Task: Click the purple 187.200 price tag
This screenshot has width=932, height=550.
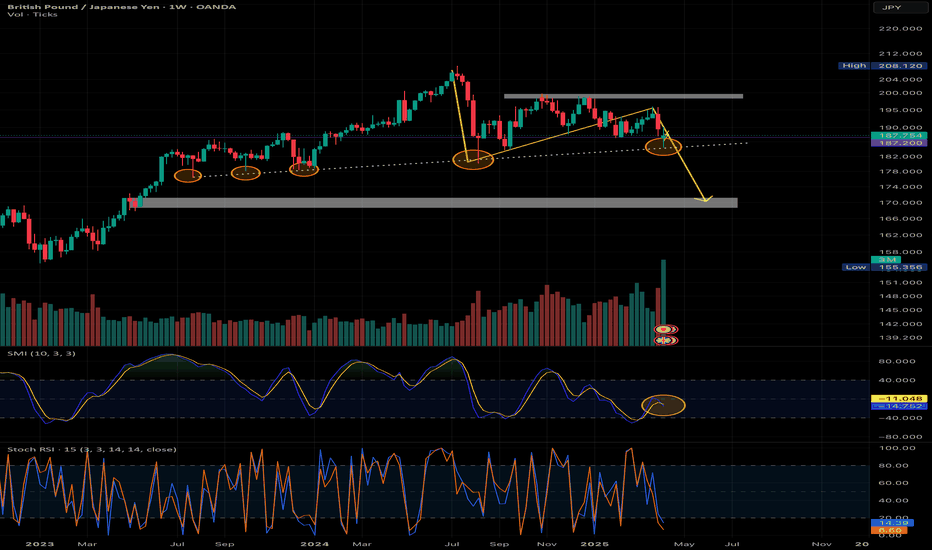Action: click(x=898, y=143)
